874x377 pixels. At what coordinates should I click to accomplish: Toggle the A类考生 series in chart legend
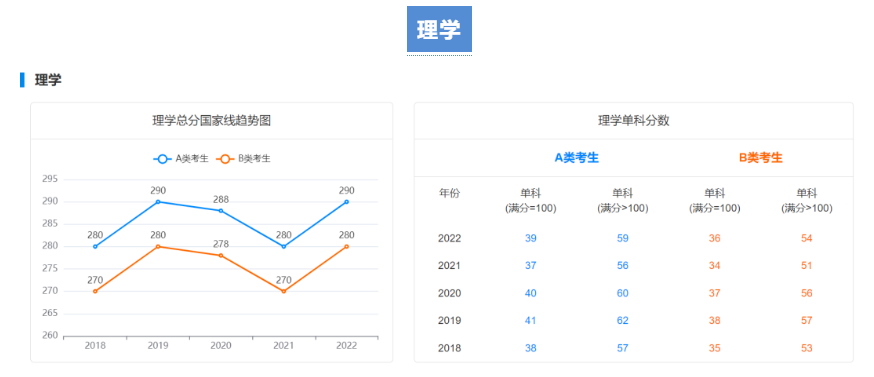(x=181, y=158)
